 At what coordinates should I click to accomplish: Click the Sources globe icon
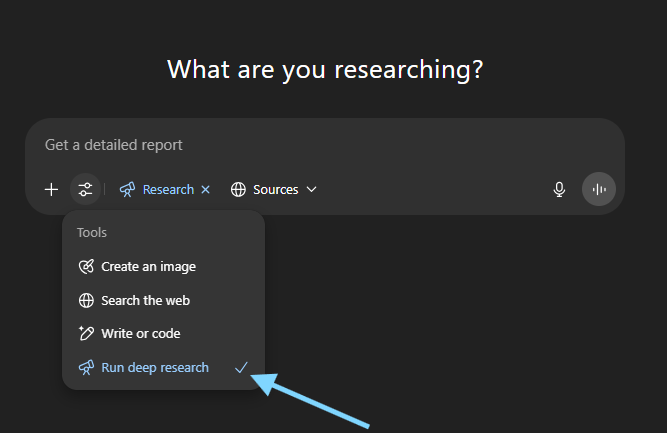click(238, 190)
